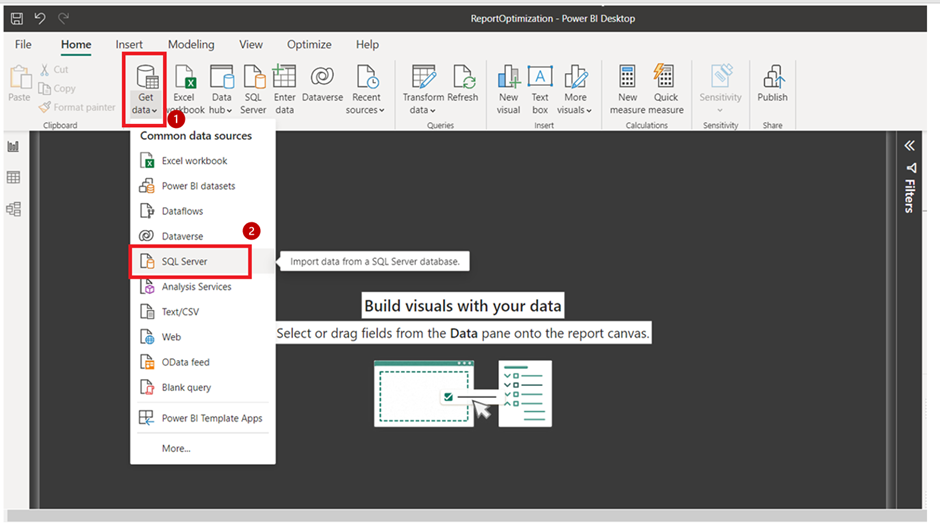Expand the Recent sources dropdown
940x531 pixels.
pos(366,110)
